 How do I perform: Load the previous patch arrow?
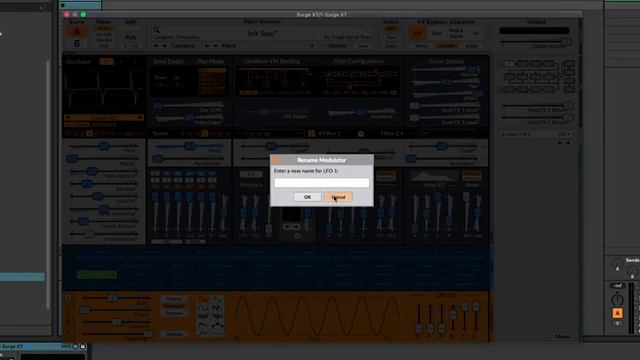(x=207, y=46)
